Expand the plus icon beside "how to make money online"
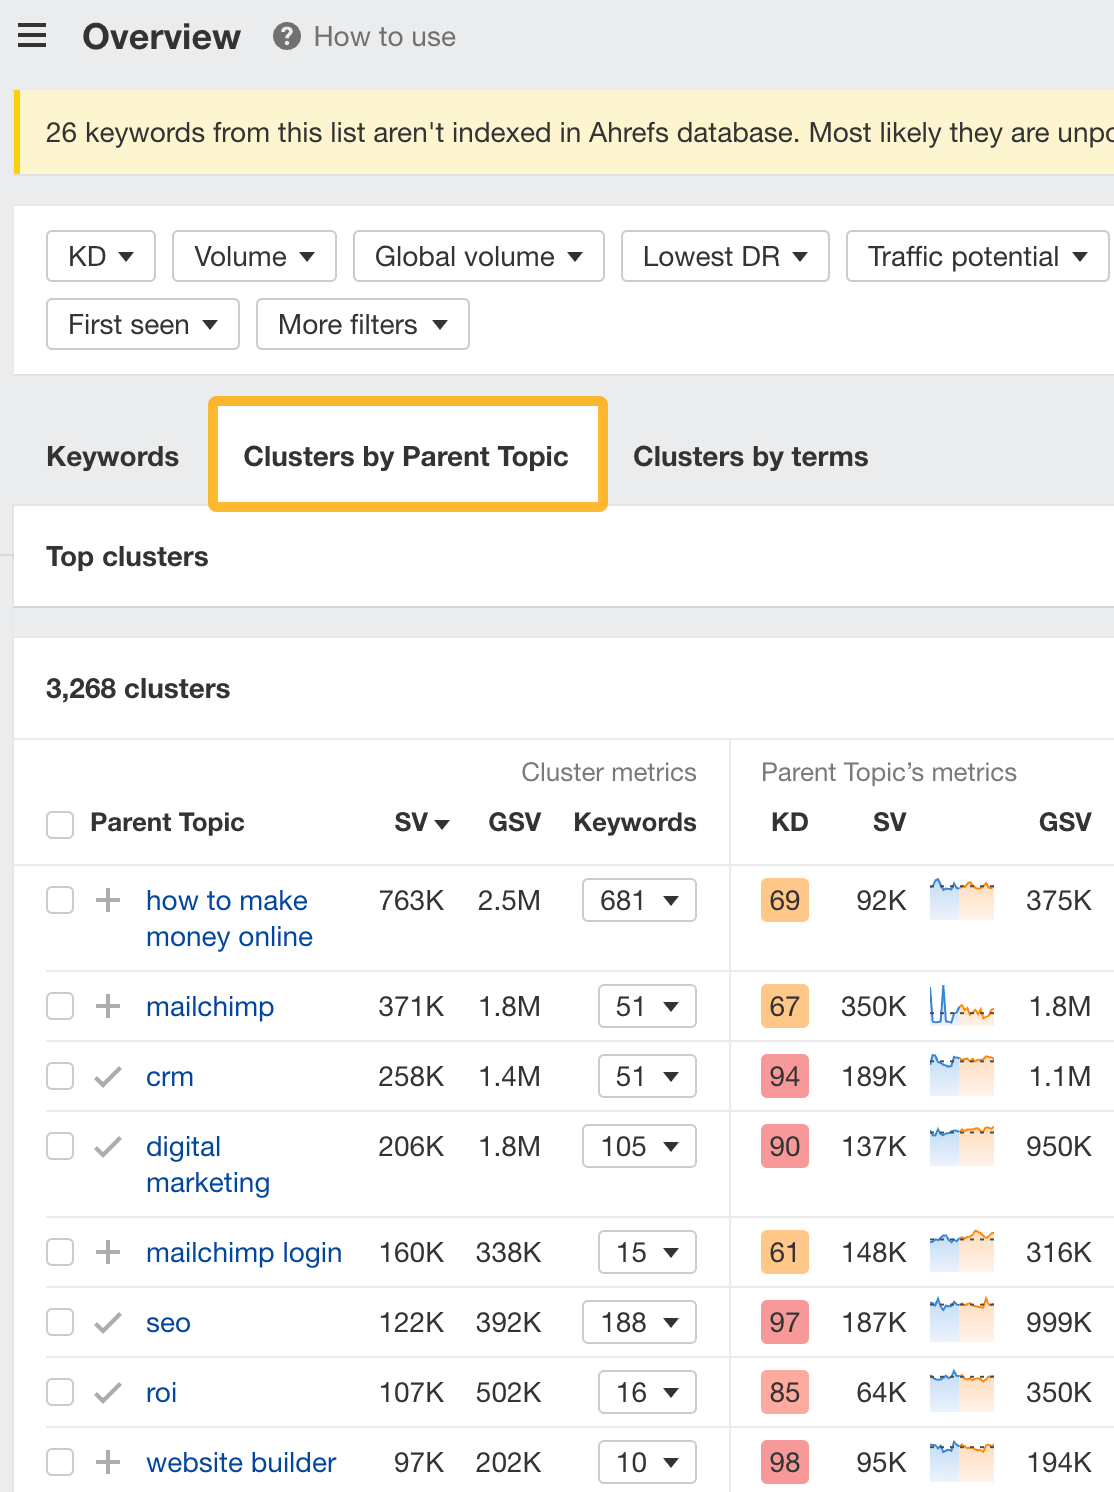The height and width of the screenshot is (1492, 1114). pyautogui.click(x=106, y=900)
